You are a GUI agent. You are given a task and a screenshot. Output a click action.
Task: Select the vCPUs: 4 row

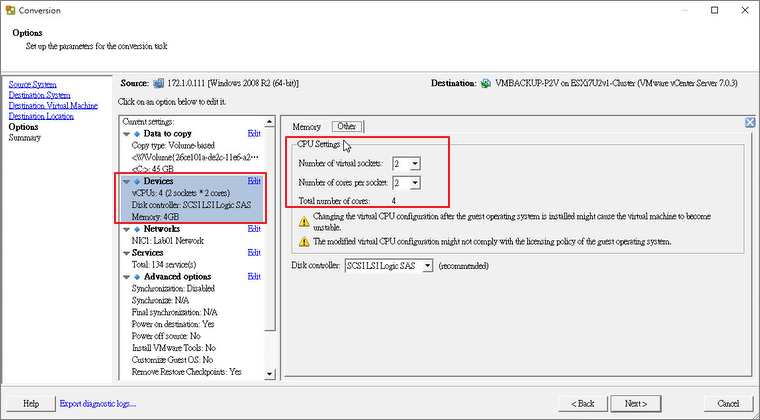(181, 193)
